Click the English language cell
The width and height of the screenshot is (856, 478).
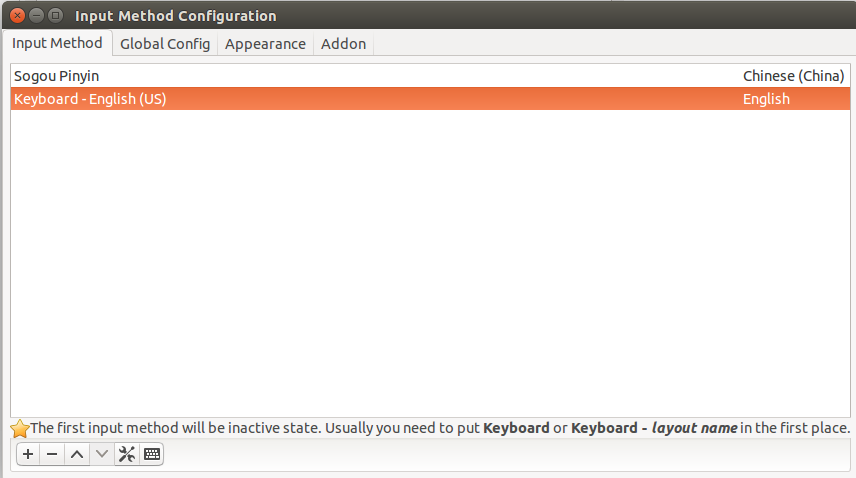pos(766,99)
